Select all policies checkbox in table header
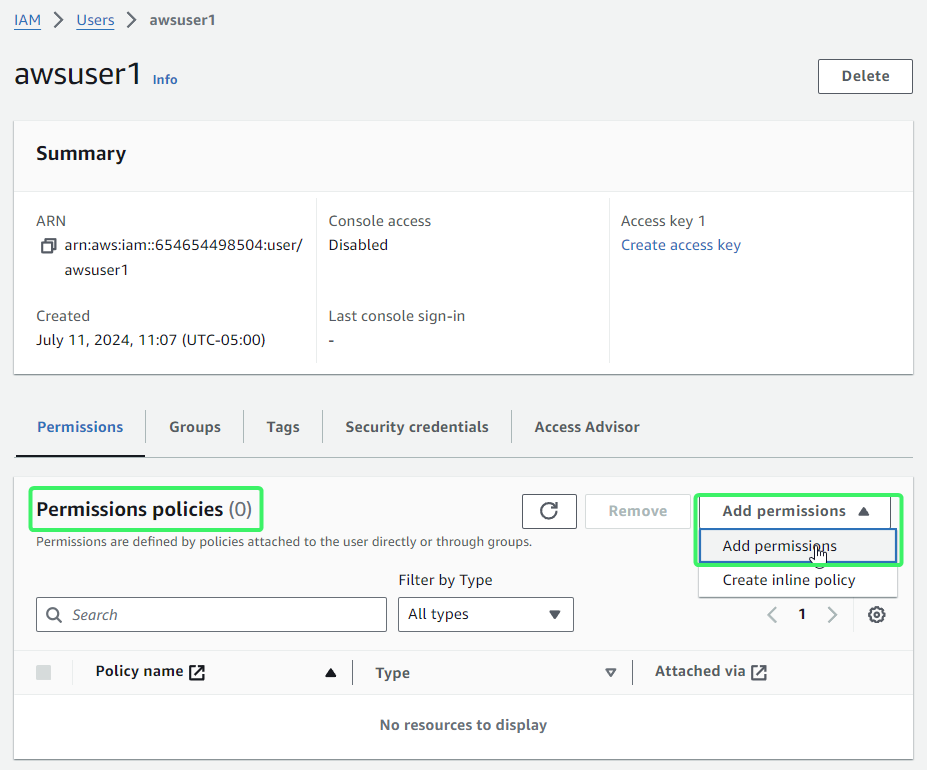Image resolution: width=927 pixels, height=770 pixels. (44, 672)
